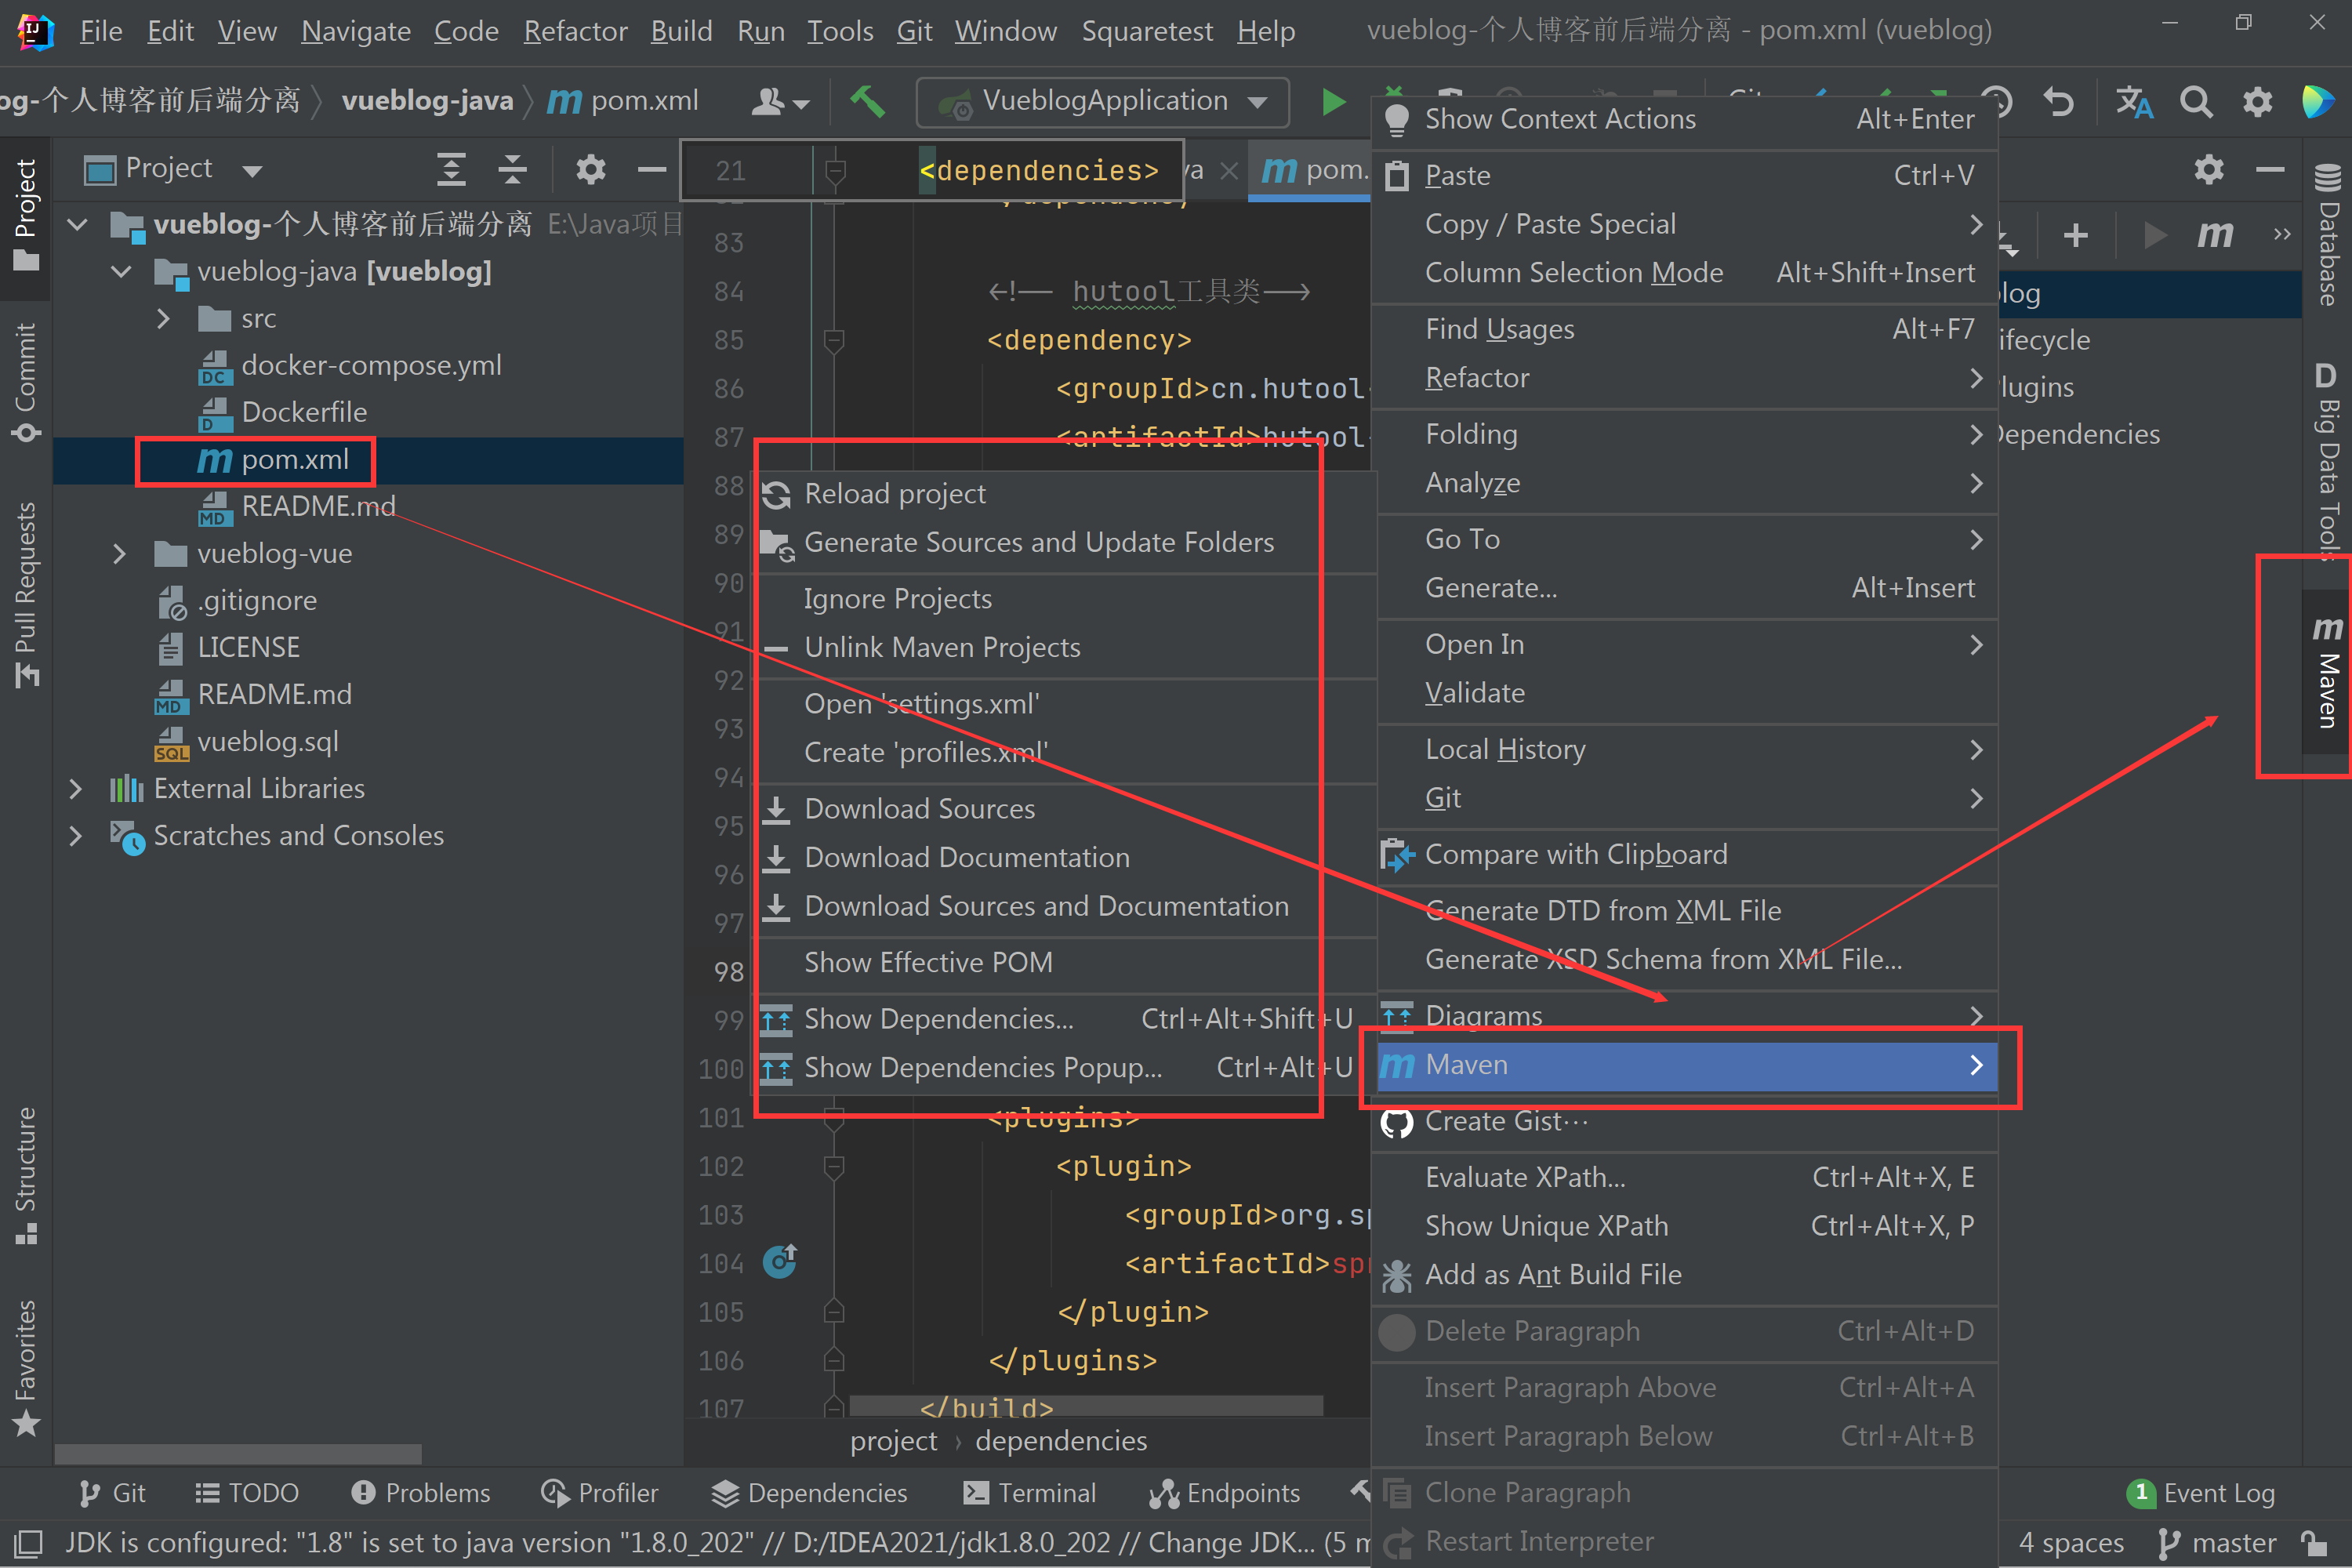
Task: Click Expand All icon in Project panel
Action: click(452, 170)
